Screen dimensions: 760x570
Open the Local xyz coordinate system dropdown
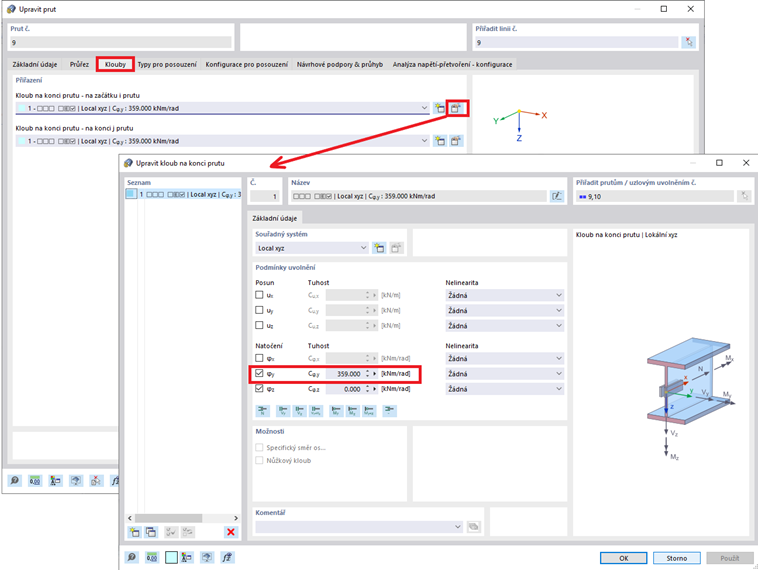tap(364, 248)
